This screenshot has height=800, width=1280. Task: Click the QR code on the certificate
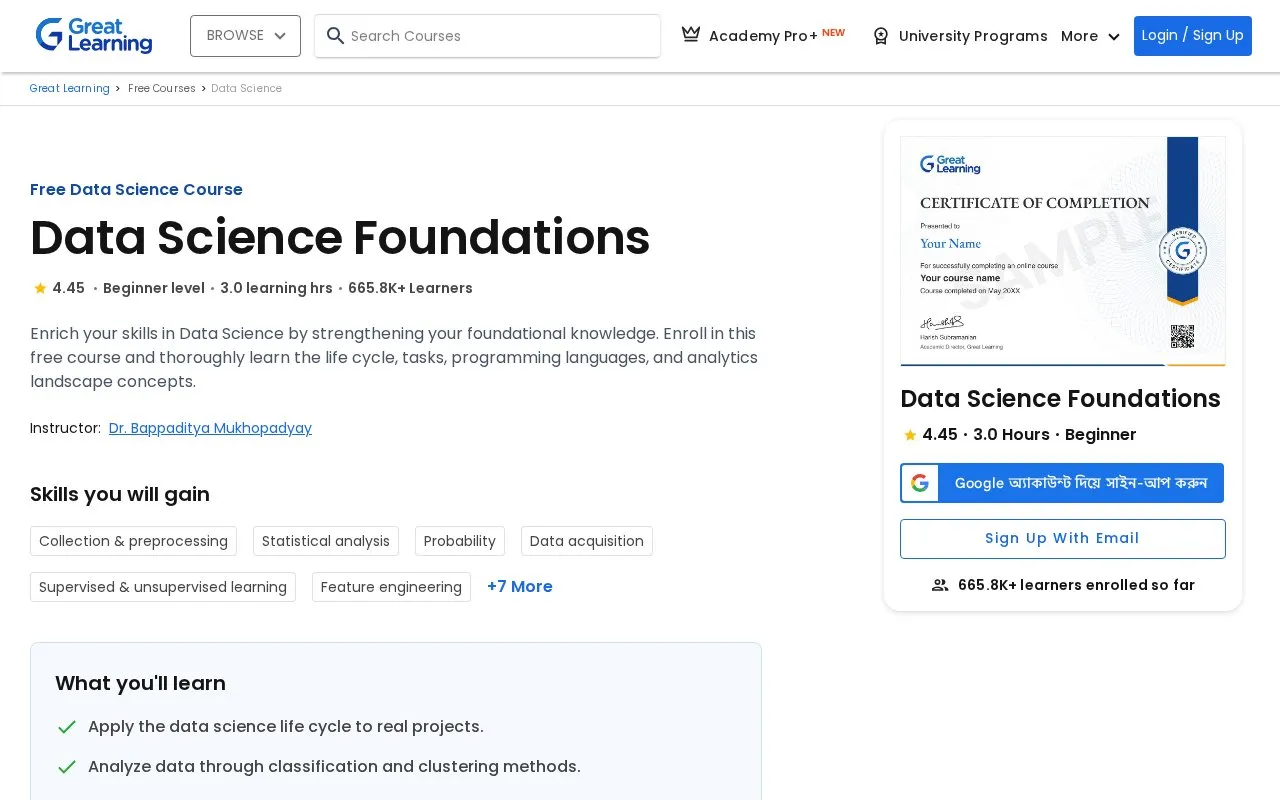1182,336
